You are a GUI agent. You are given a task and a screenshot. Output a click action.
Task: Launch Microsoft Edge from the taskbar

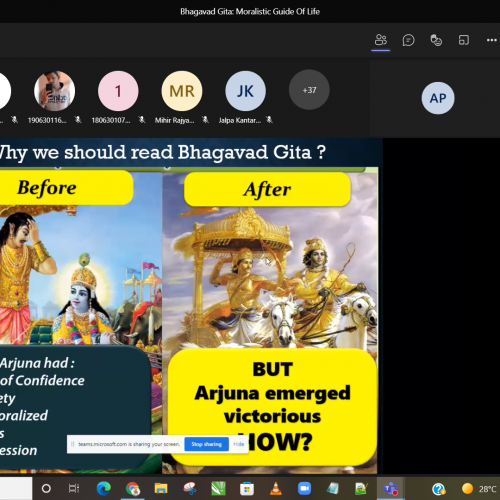[x=104, y=489]
